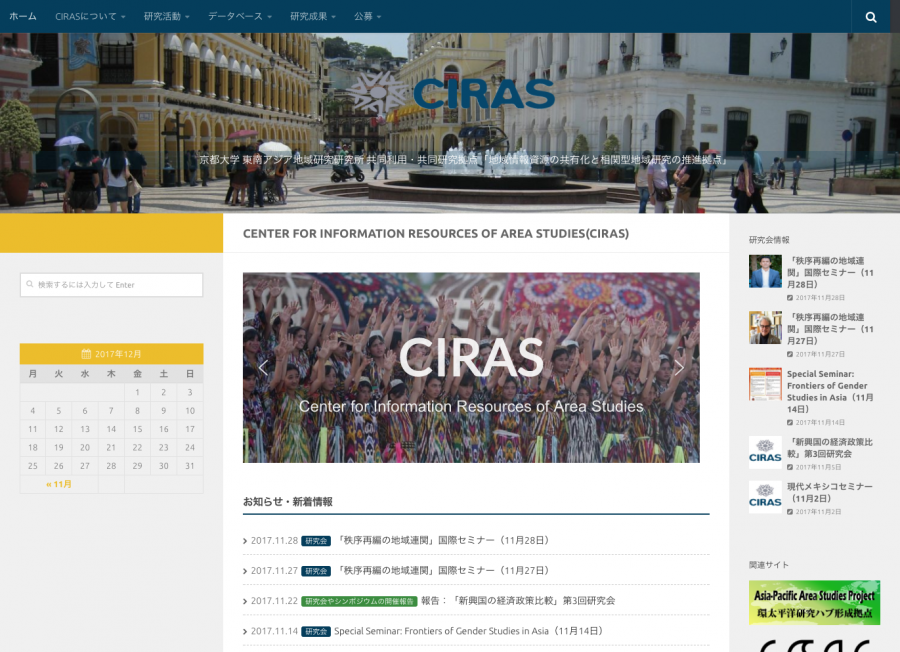
Task: Go to previous slide with left arrow
Action: coord(263,367)
